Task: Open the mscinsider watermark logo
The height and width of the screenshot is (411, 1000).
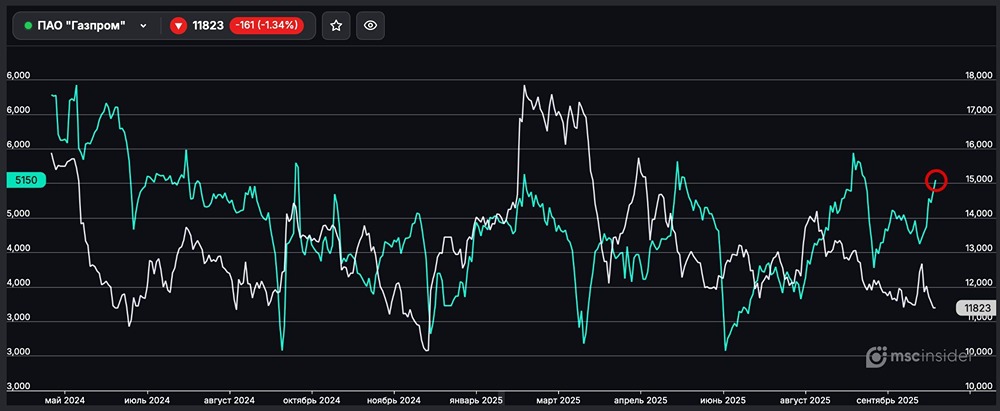Action: pos(929,355)
